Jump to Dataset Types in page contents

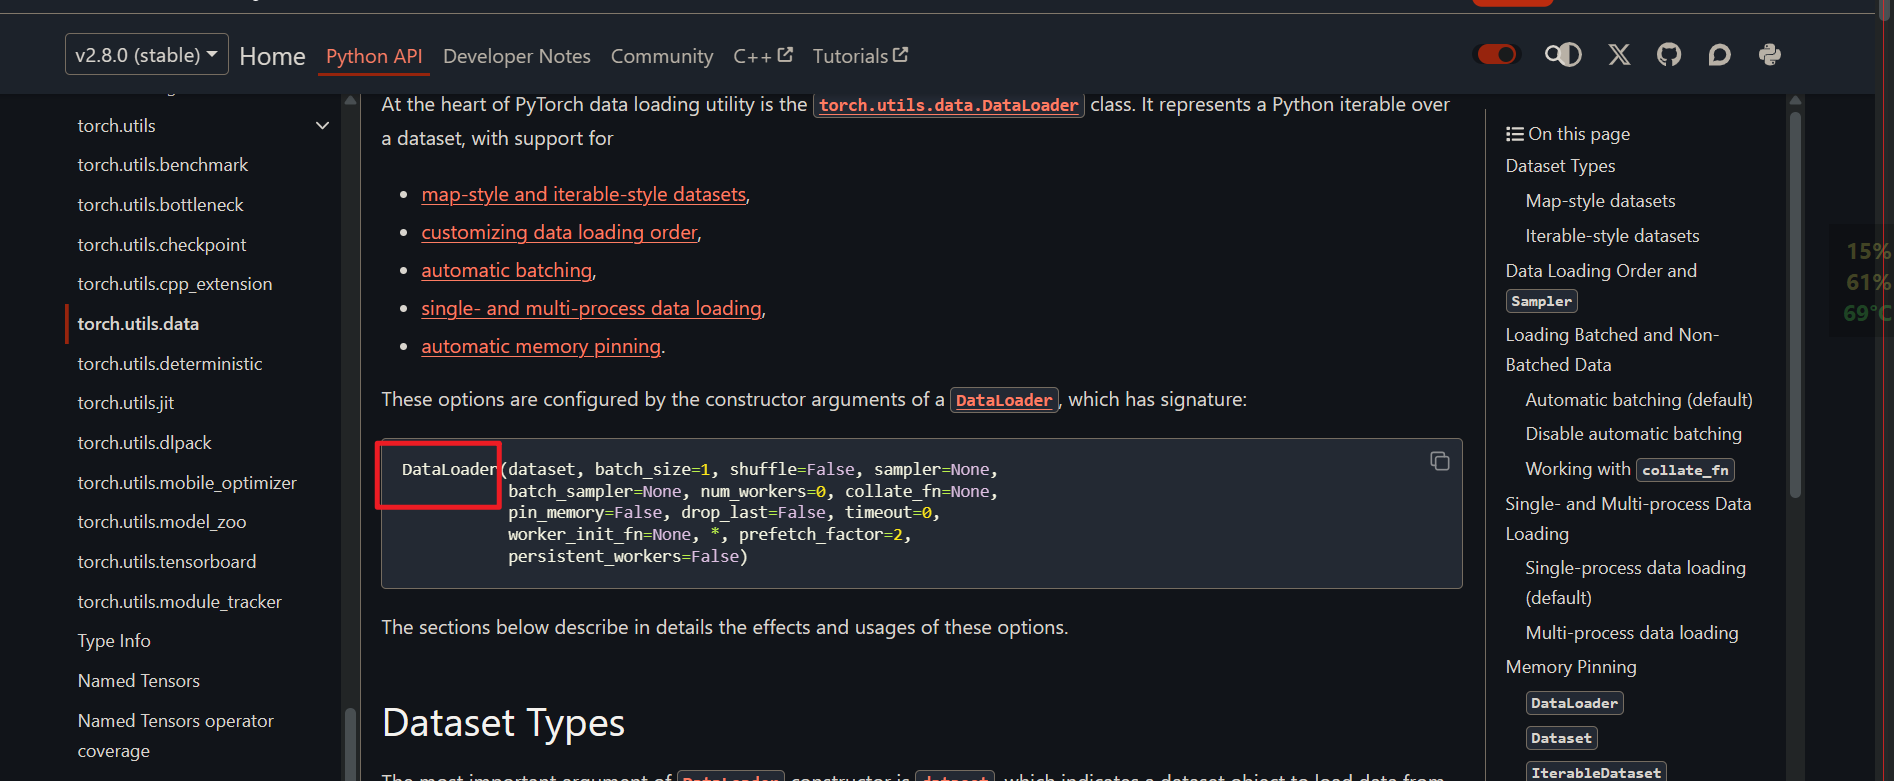1560,166
